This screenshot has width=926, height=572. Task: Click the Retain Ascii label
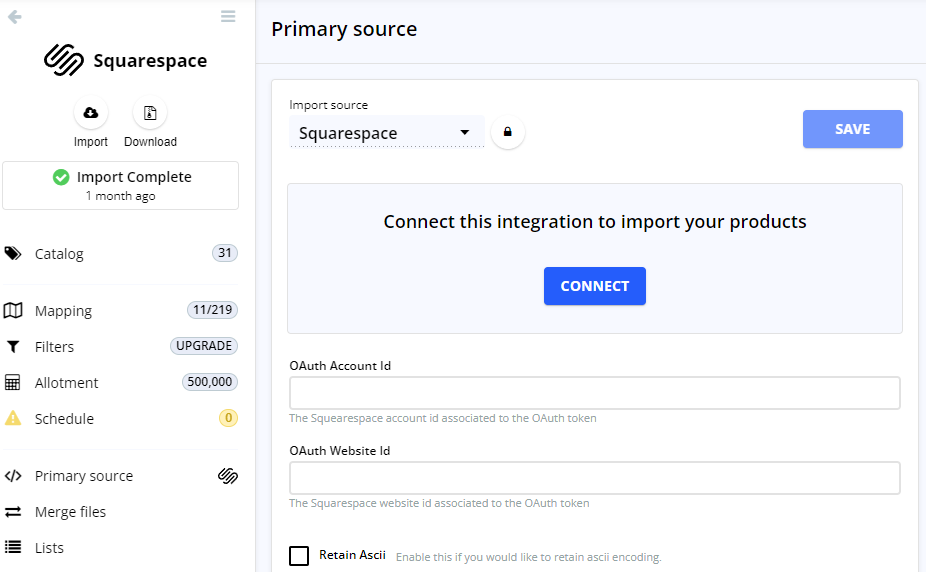pyautogui.click(x=353, y=555)
